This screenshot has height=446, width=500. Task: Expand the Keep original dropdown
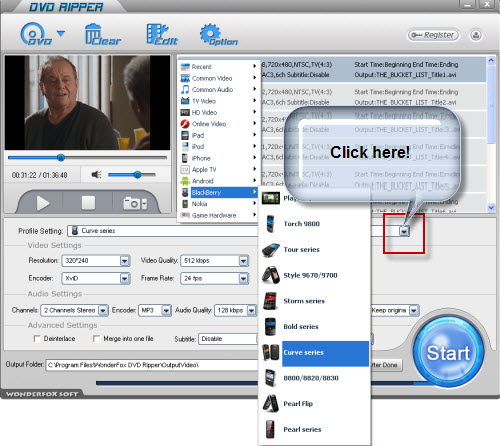click(x=414, y=311)
